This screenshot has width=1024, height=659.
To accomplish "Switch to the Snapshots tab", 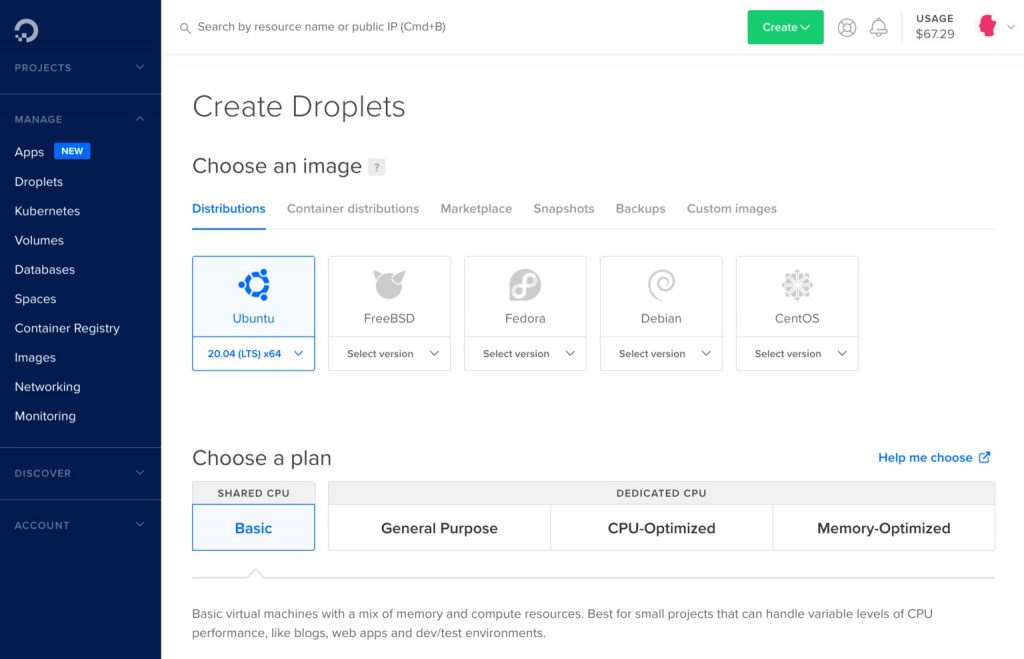I will coord(564,209).
